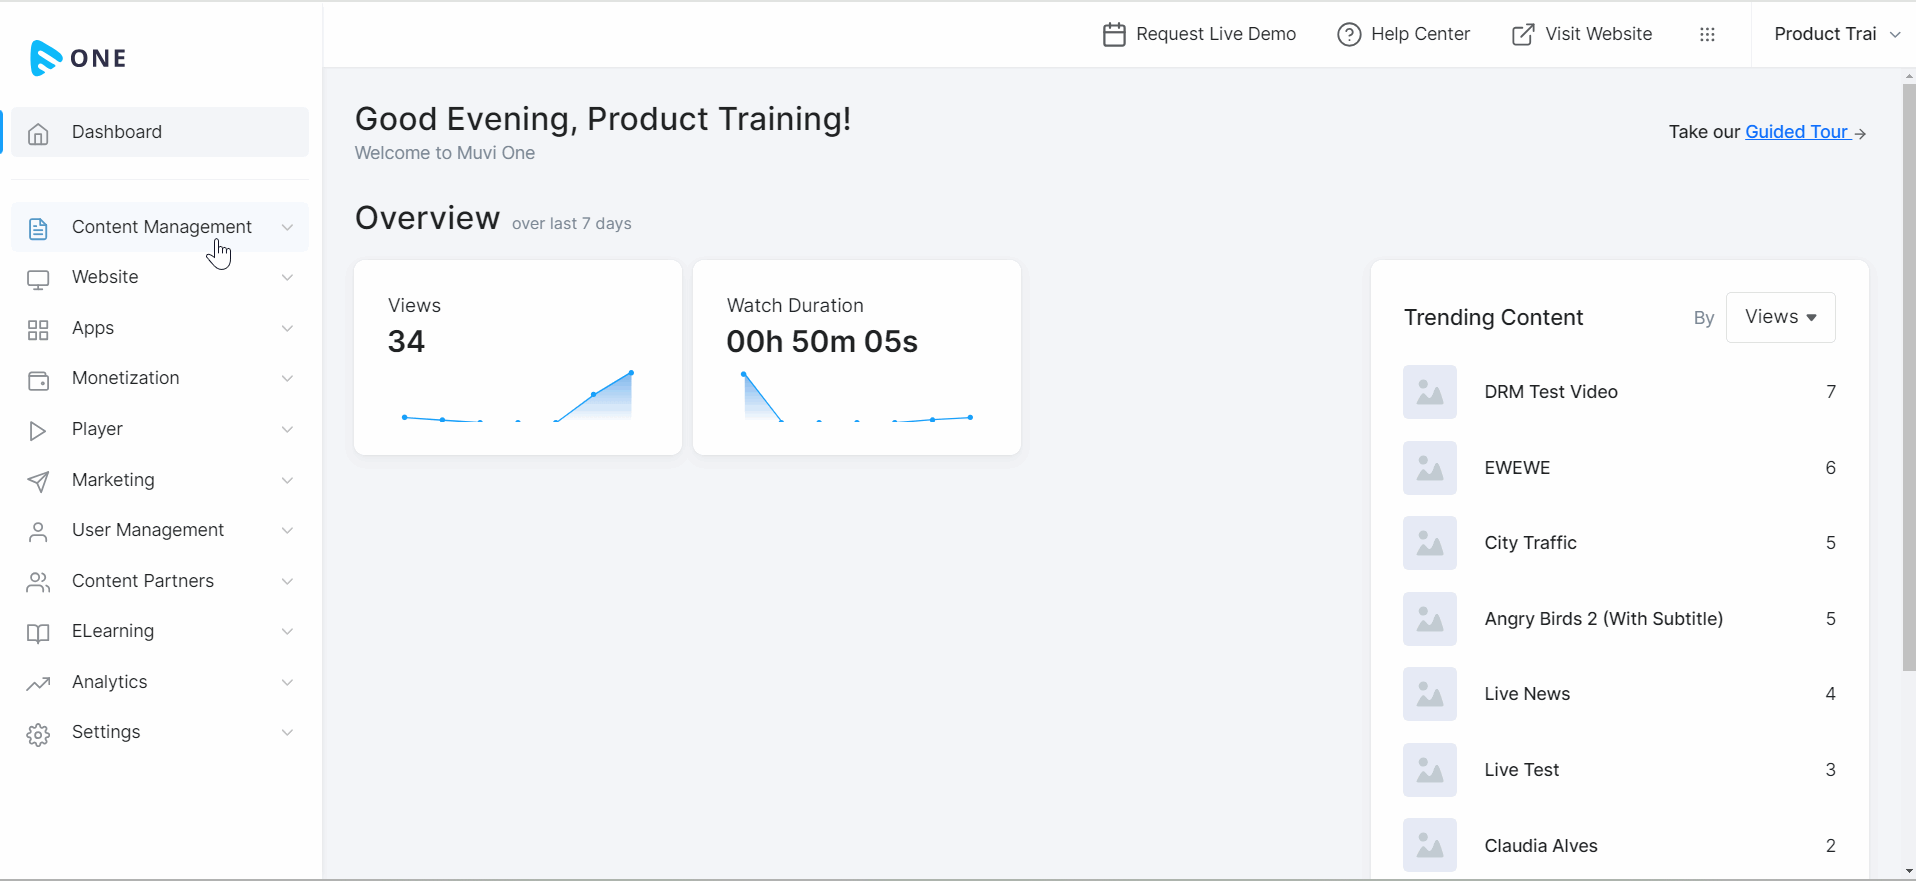The image size is (1916, 881).
Task: Open the Views sort dropdown
Action: pos(1780,317)
